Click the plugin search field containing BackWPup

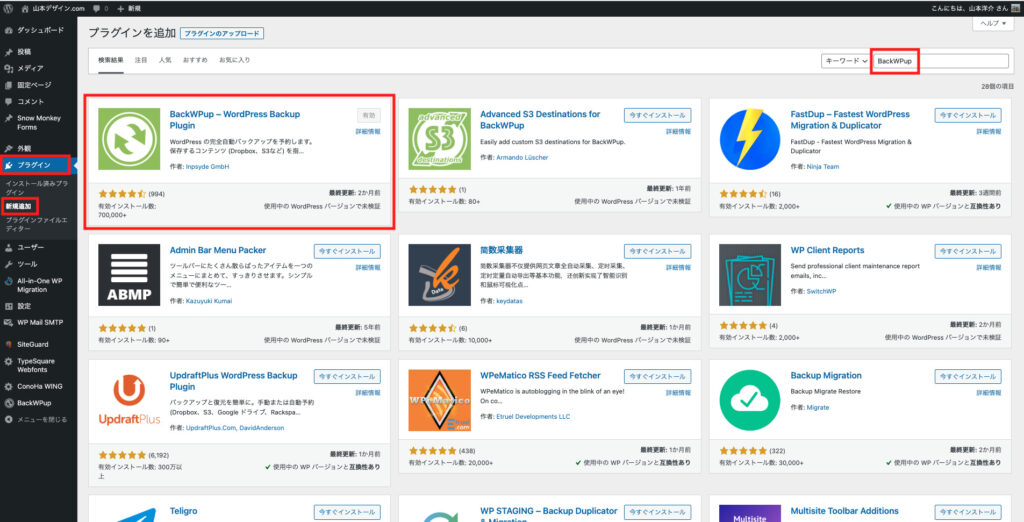[x=940, y=61]
